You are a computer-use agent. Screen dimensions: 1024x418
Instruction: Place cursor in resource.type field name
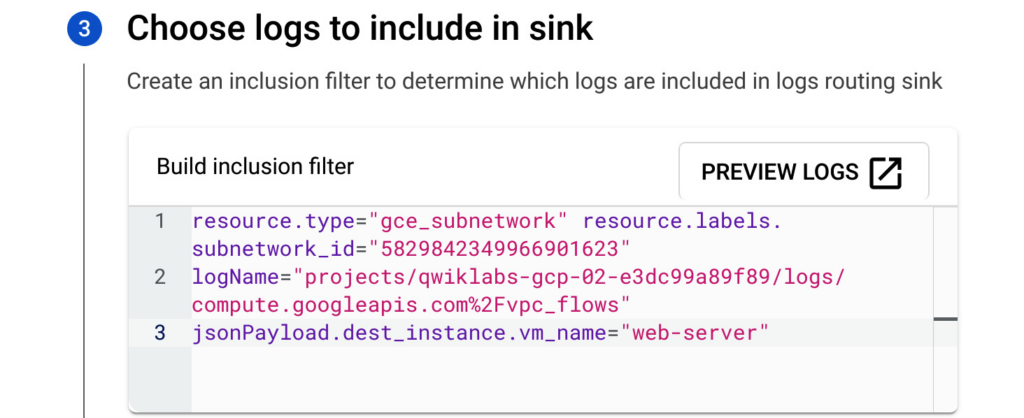tap(274, 221)
